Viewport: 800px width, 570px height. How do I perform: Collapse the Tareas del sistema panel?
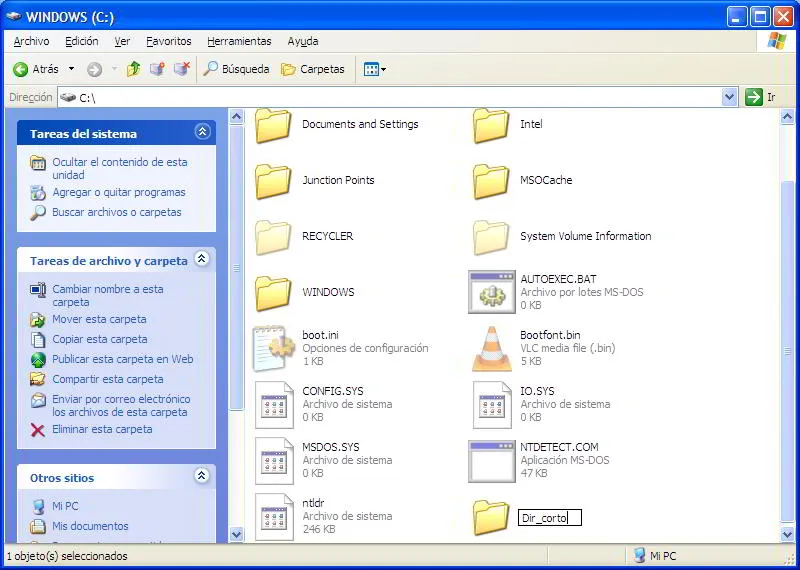tap(202, 132)
